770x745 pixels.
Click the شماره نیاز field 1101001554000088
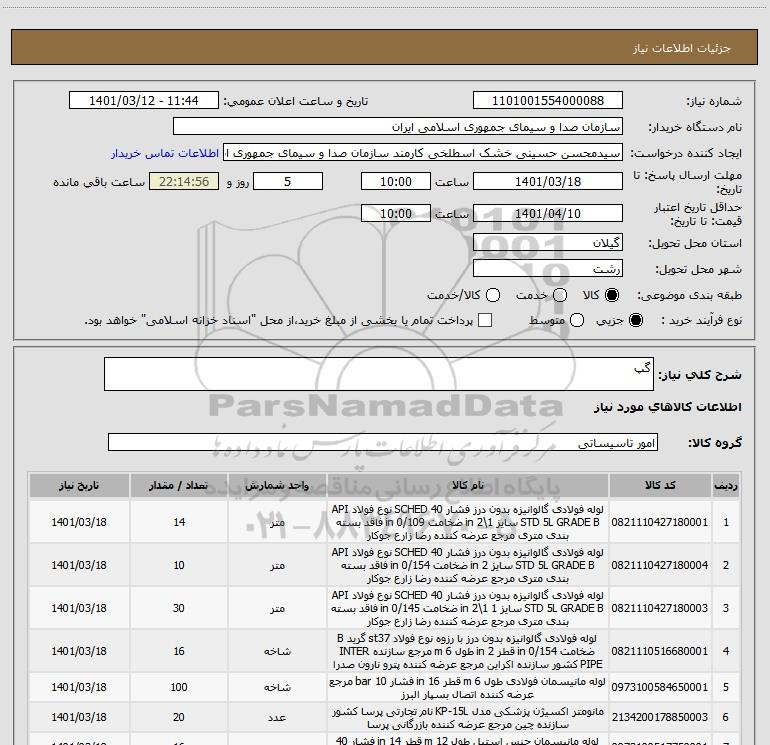(x=548, y=101)
